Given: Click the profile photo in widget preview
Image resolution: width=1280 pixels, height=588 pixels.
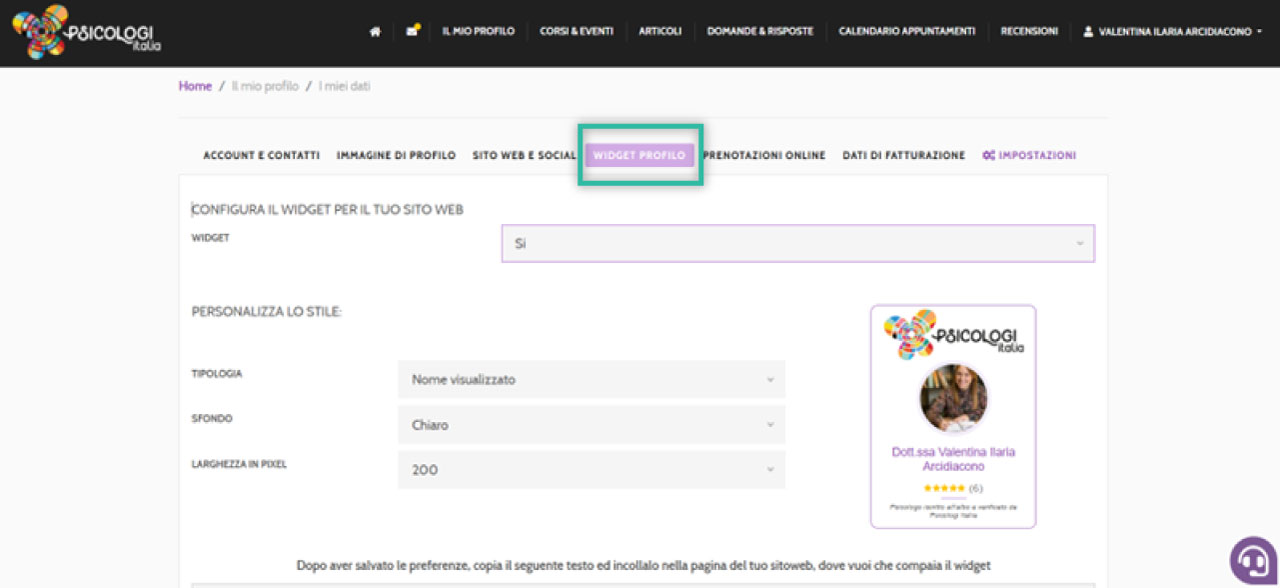Looking at the screenshot, I should 953,398.
